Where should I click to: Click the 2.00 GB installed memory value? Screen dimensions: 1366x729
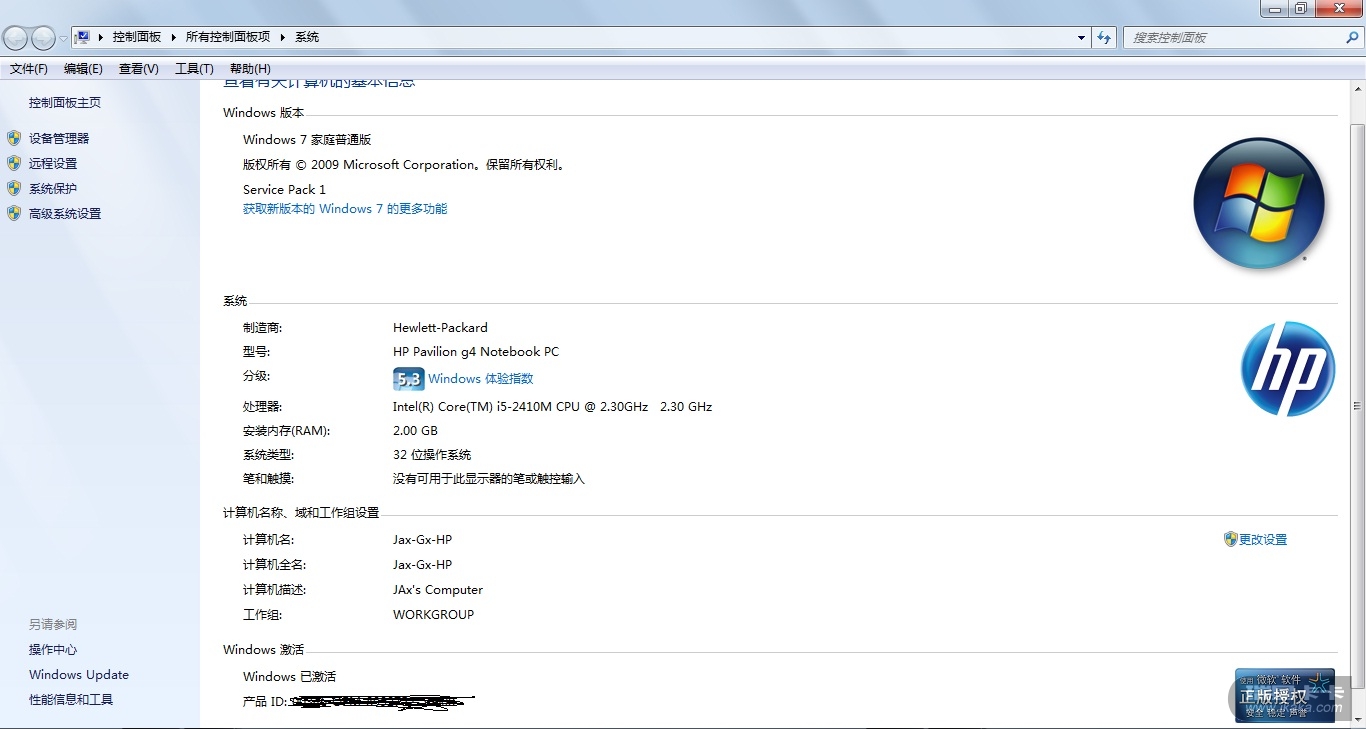(415, 431)
